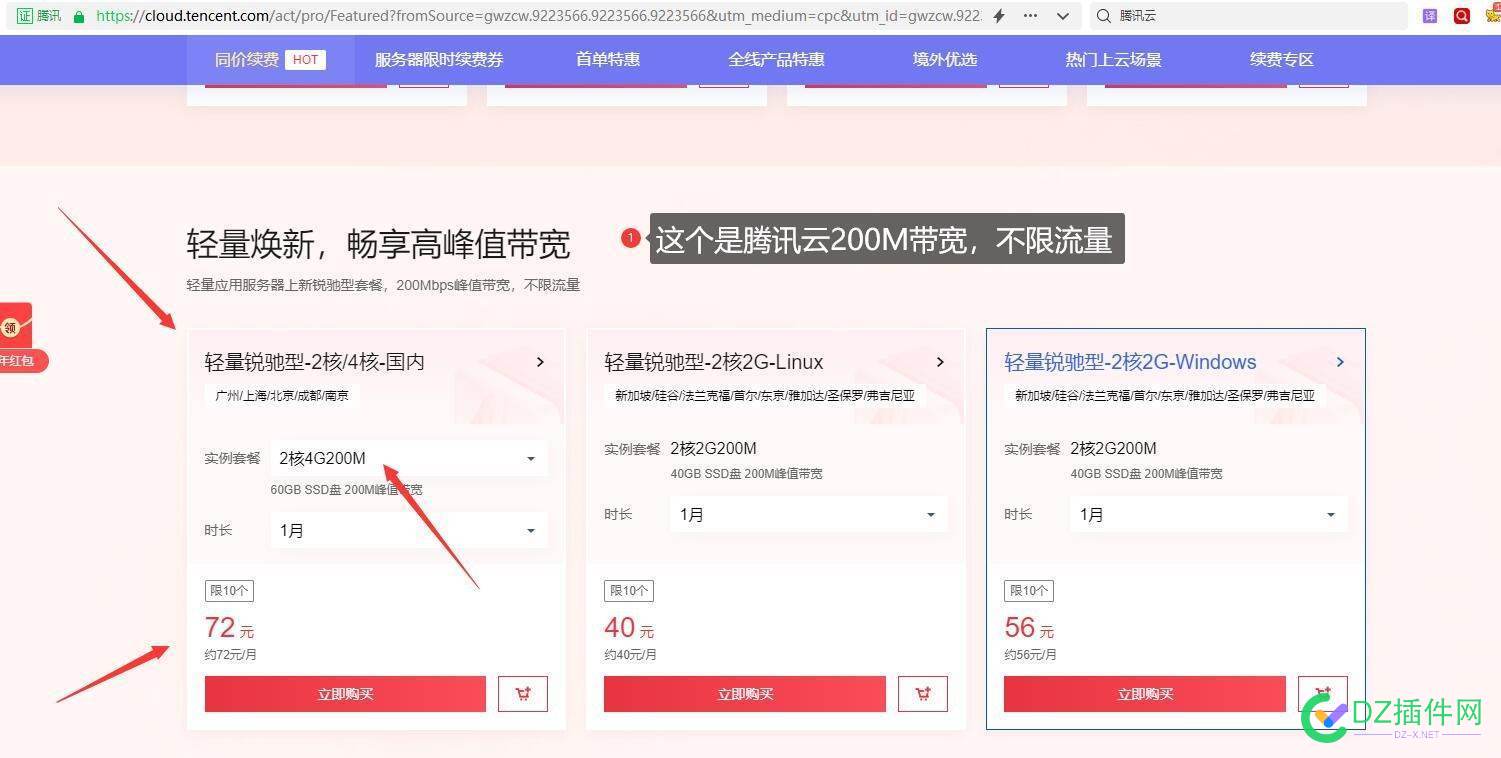
Task: Open the purple 译 translate extension
Action: (1431, 16)
